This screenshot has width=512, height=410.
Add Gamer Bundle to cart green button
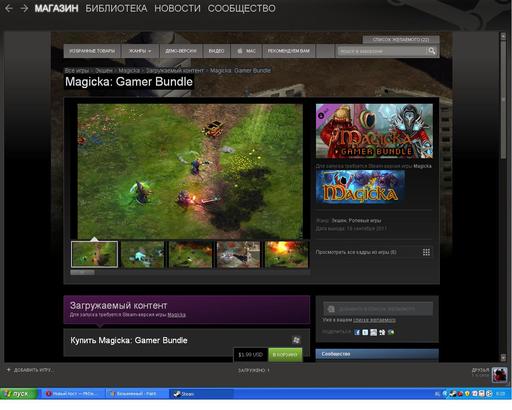pyautogui.click(x=285, y=355)
